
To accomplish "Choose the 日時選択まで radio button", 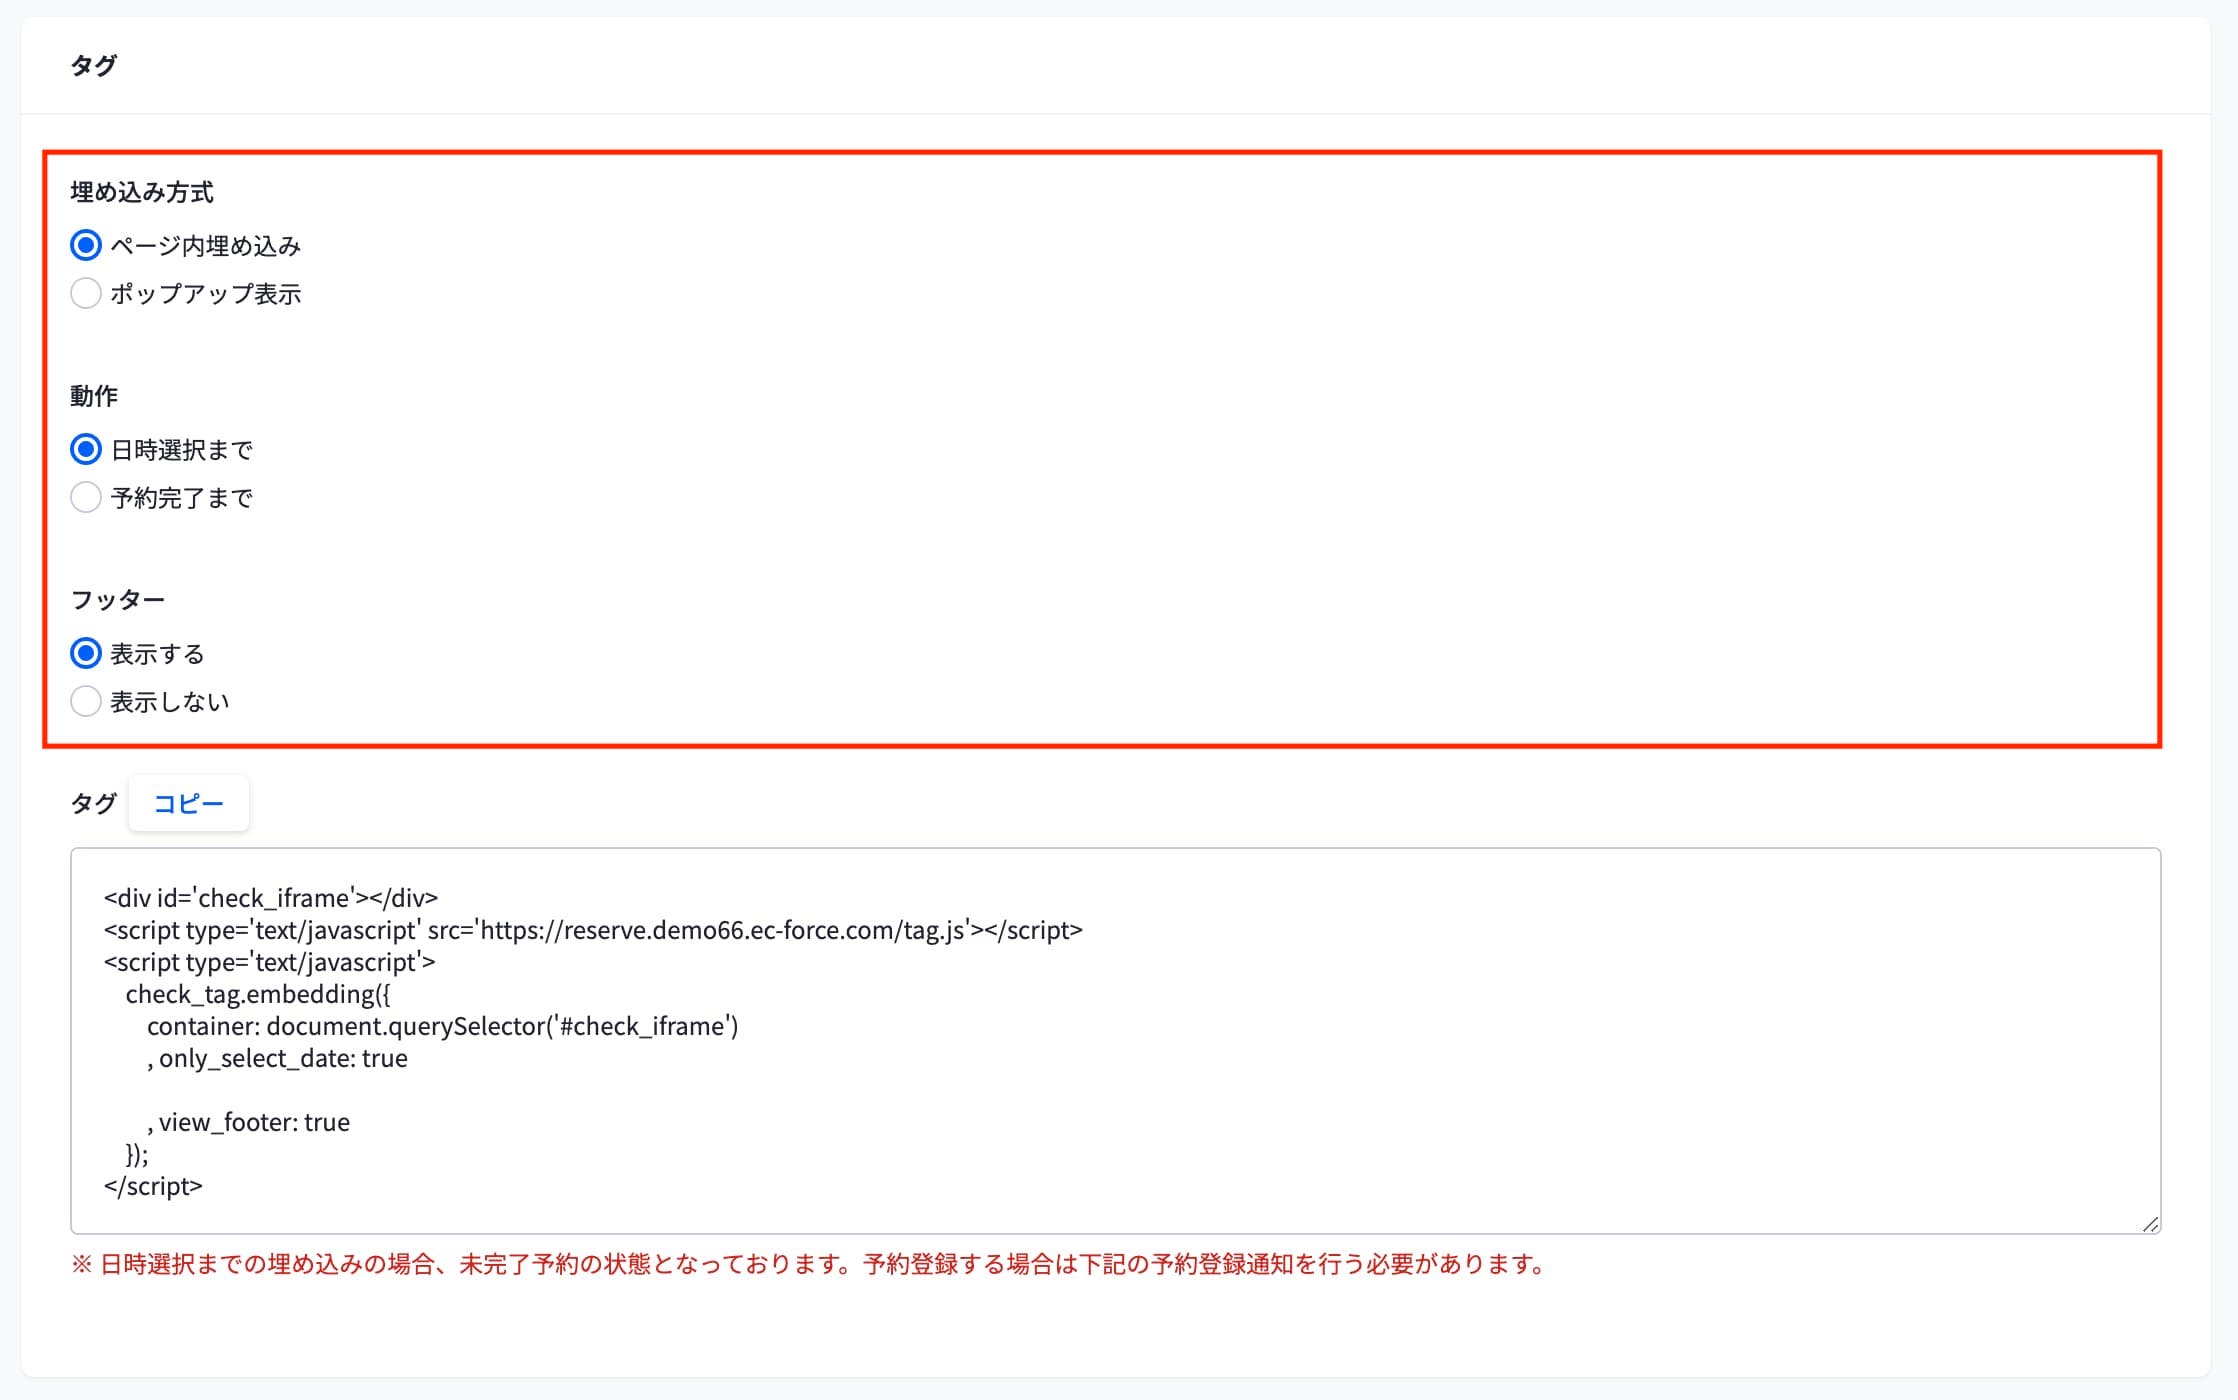I will tap(86, 449).
